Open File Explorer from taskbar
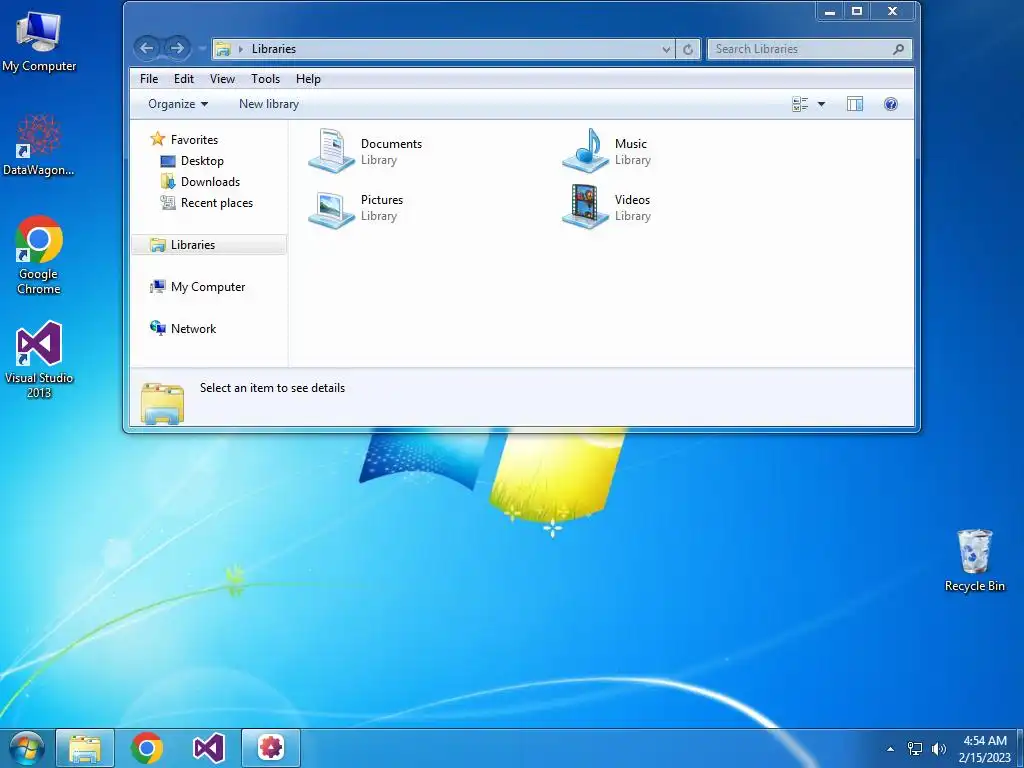The width and height of the screenshot is (1024, 768). click(x=85, y=748)
